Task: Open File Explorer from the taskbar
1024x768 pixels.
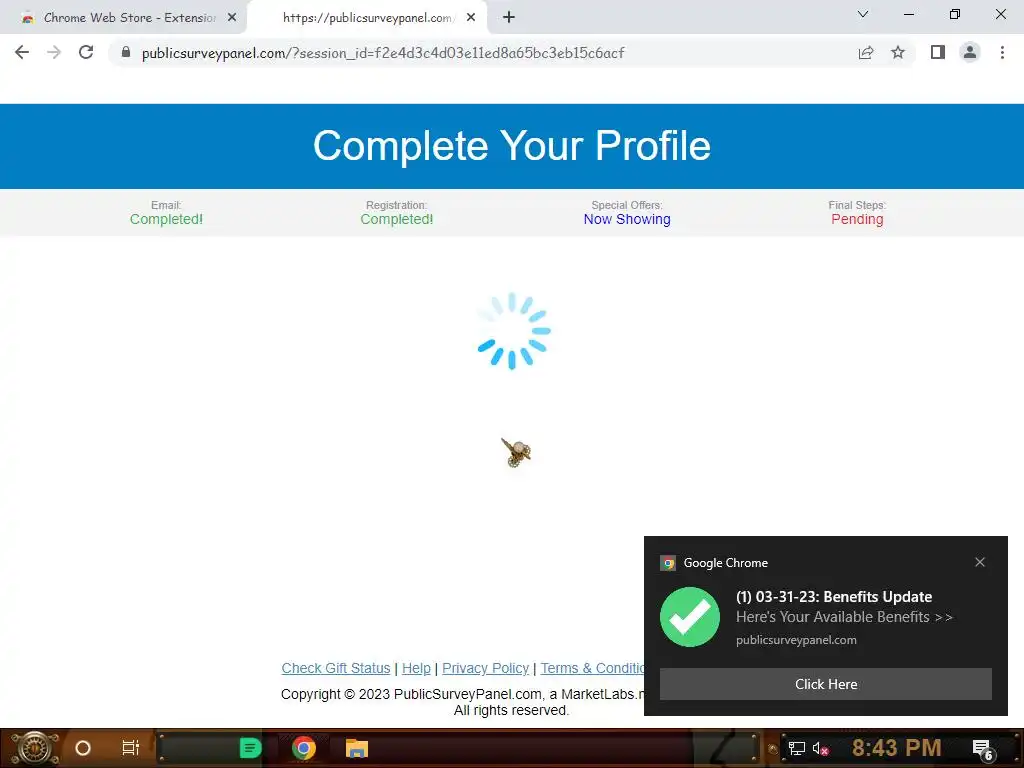Action: 357,748
